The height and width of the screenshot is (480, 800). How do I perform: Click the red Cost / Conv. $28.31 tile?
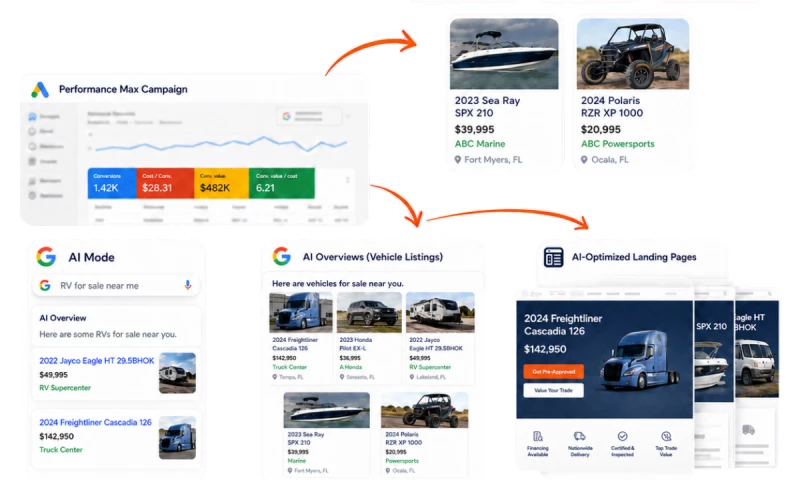[165, 183]
